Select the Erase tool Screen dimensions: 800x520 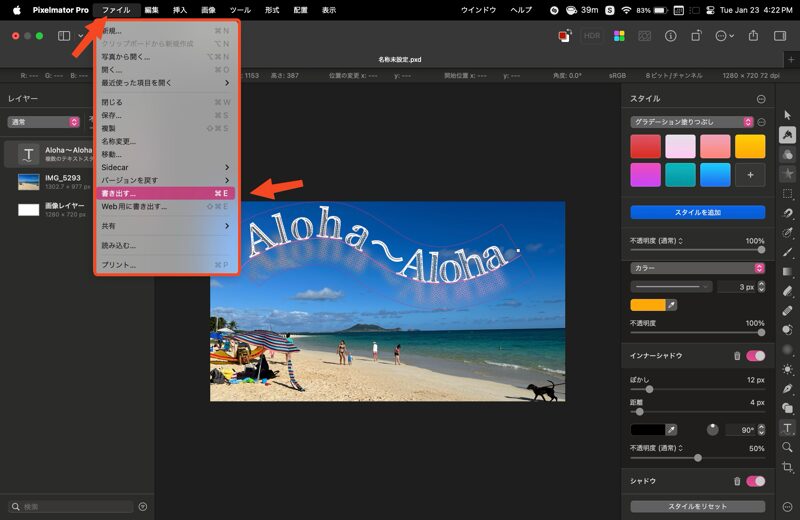click(787, 291)
